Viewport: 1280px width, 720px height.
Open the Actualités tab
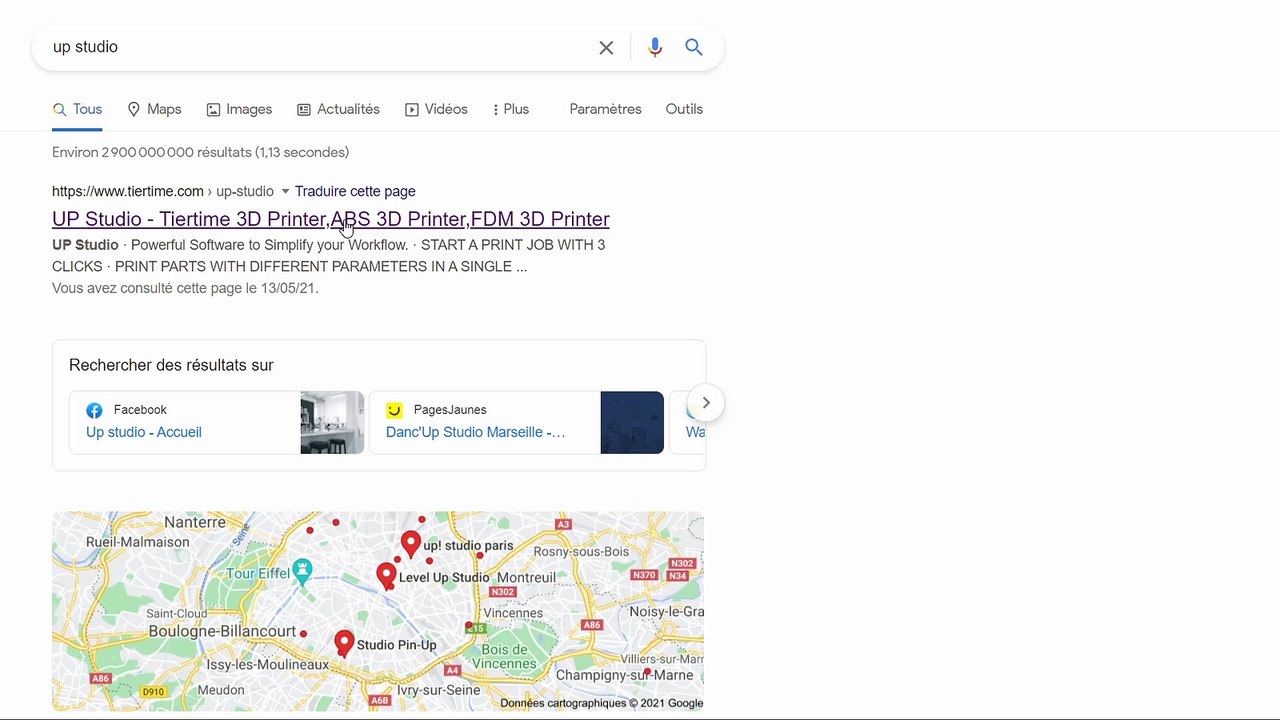(338, 109)
